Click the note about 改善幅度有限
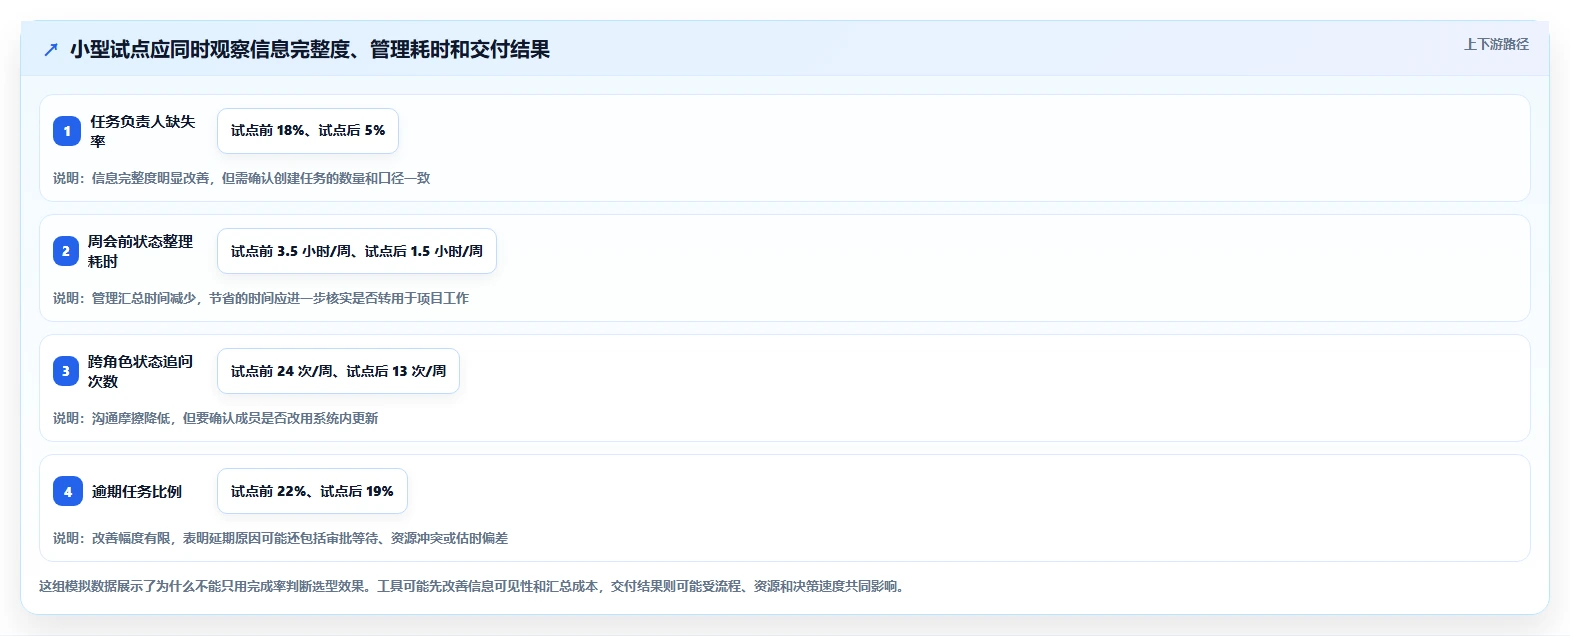 point(281,538)
